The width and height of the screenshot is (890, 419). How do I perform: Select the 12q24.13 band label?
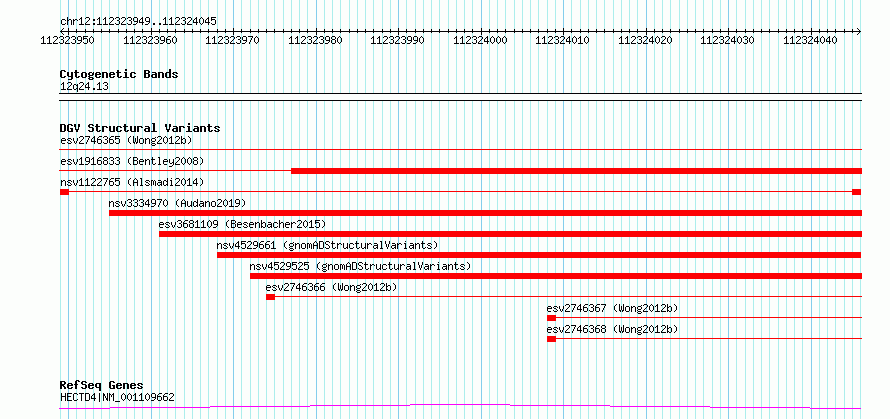click(84, 87)
